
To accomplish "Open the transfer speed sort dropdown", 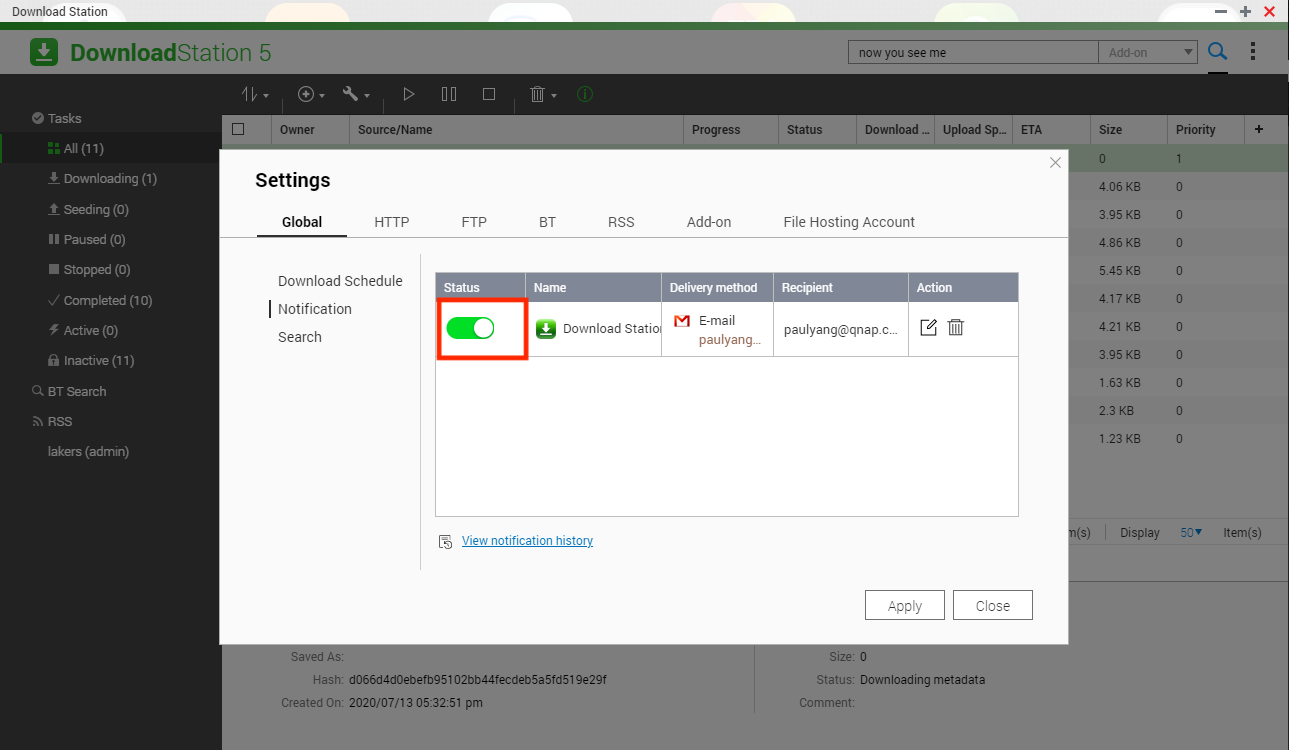I will coord(255,94).
